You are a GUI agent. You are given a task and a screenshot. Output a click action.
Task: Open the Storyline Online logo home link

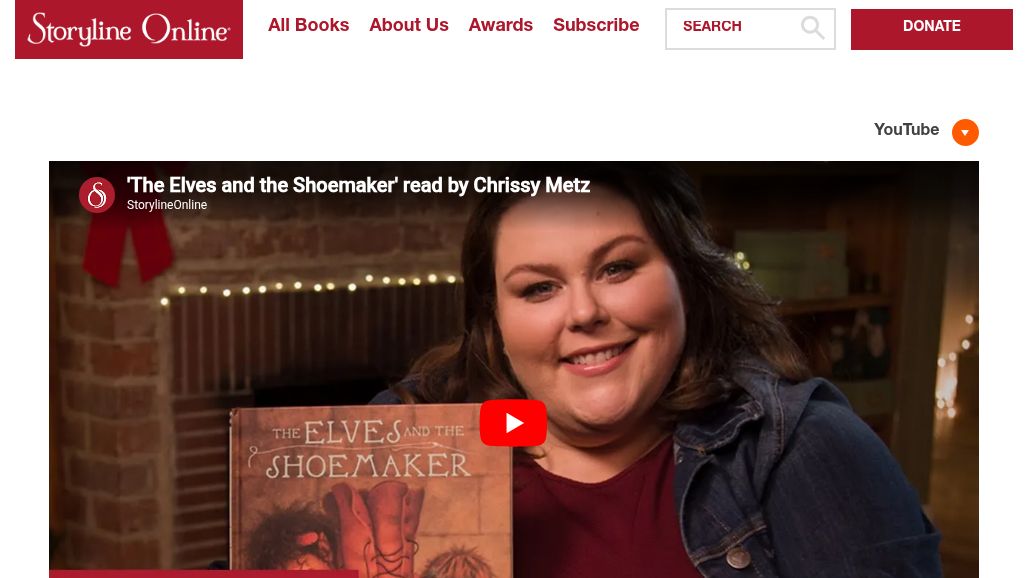[128, 29]
